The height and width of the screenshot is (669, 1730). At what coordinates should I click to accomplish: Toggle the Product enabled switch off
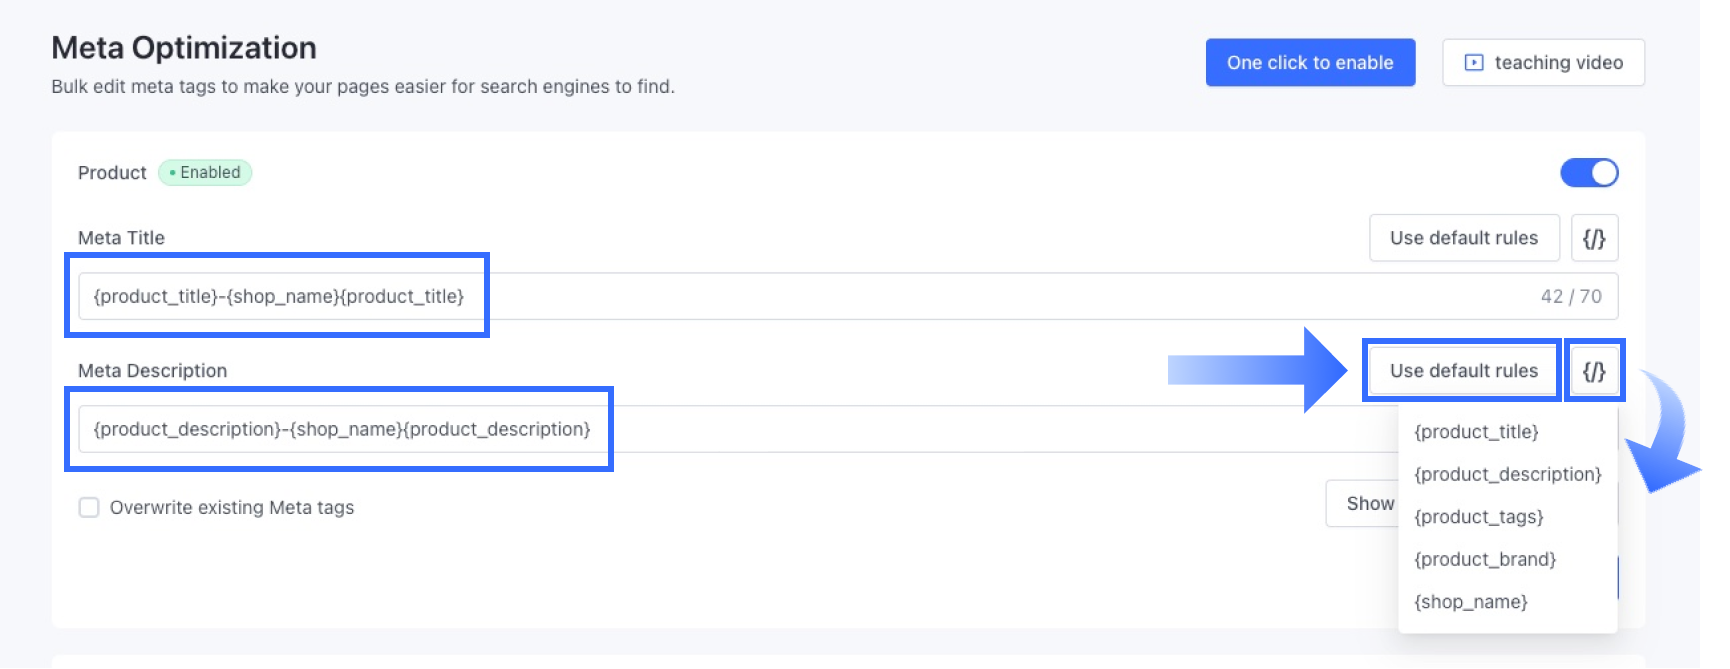(1589, 173)
